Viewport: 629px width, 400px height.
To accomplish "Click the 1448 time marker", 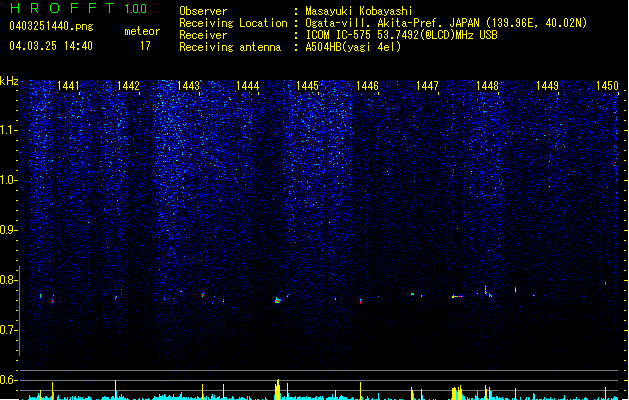I will click(x=487, y=86).
